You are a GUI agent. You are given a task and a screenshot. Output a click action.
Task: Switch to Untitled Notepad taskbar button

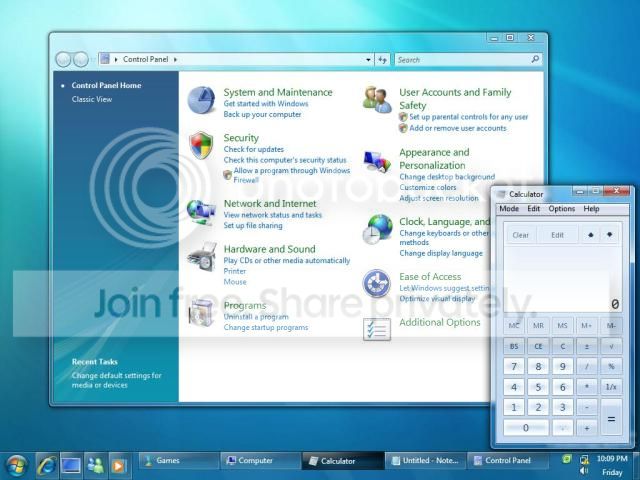[424, 461]
